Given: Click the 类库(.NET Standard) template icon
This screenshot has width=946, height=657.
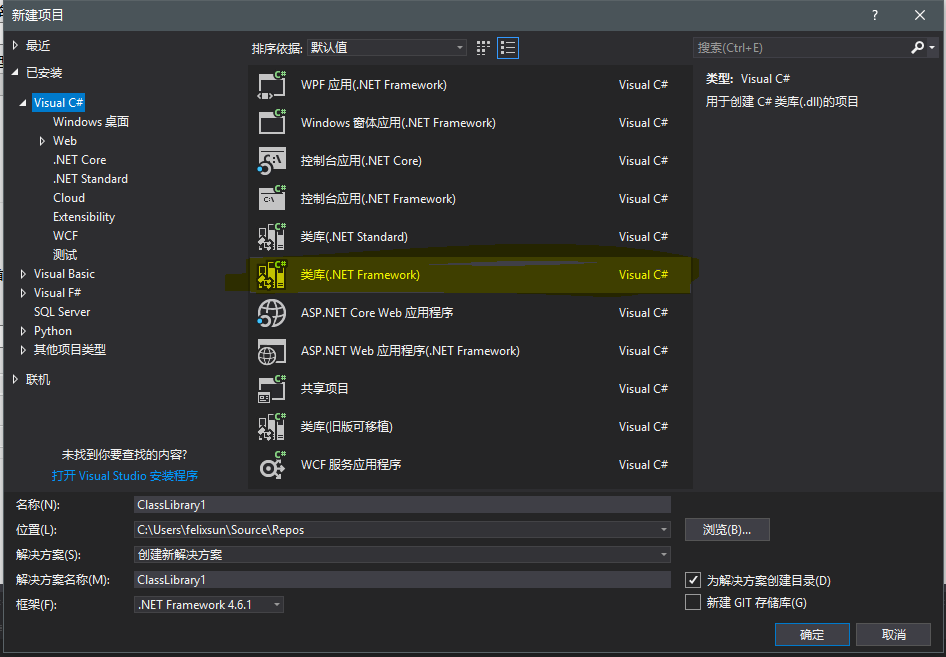Looking at the screenshot, I should point(271,236).
